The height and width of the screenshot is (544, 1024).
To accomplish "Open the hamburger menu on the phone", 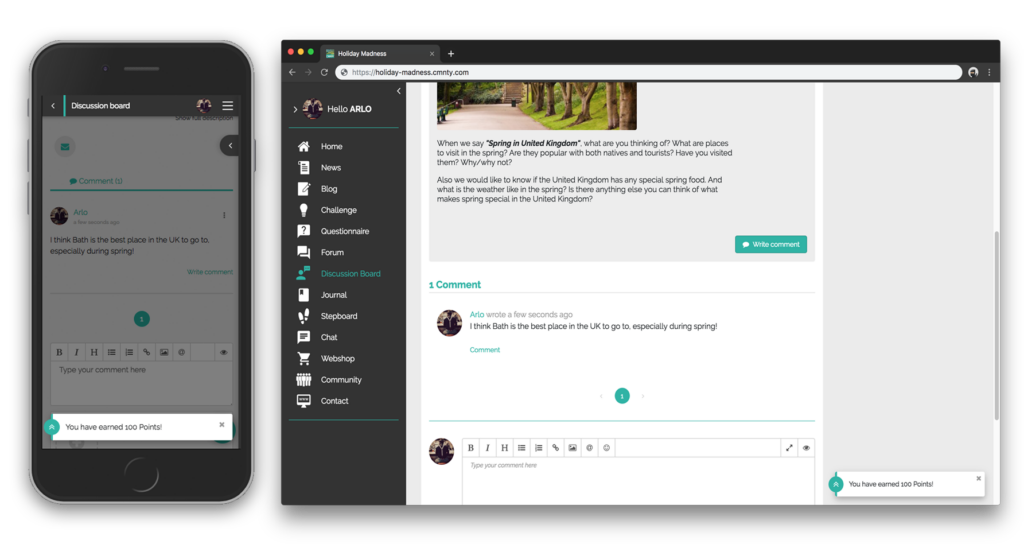I will [227, 105].
